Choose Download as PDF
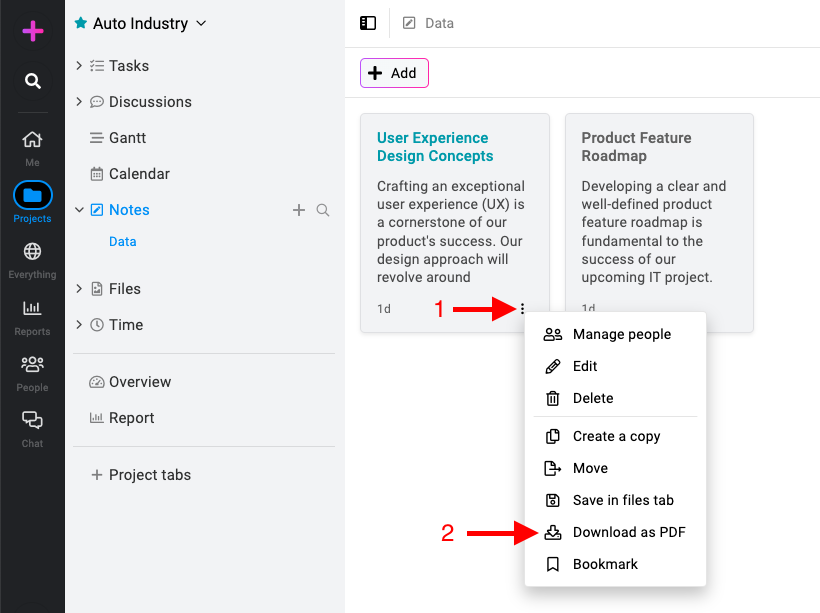The image size is (820, 613). coord(616,532)
